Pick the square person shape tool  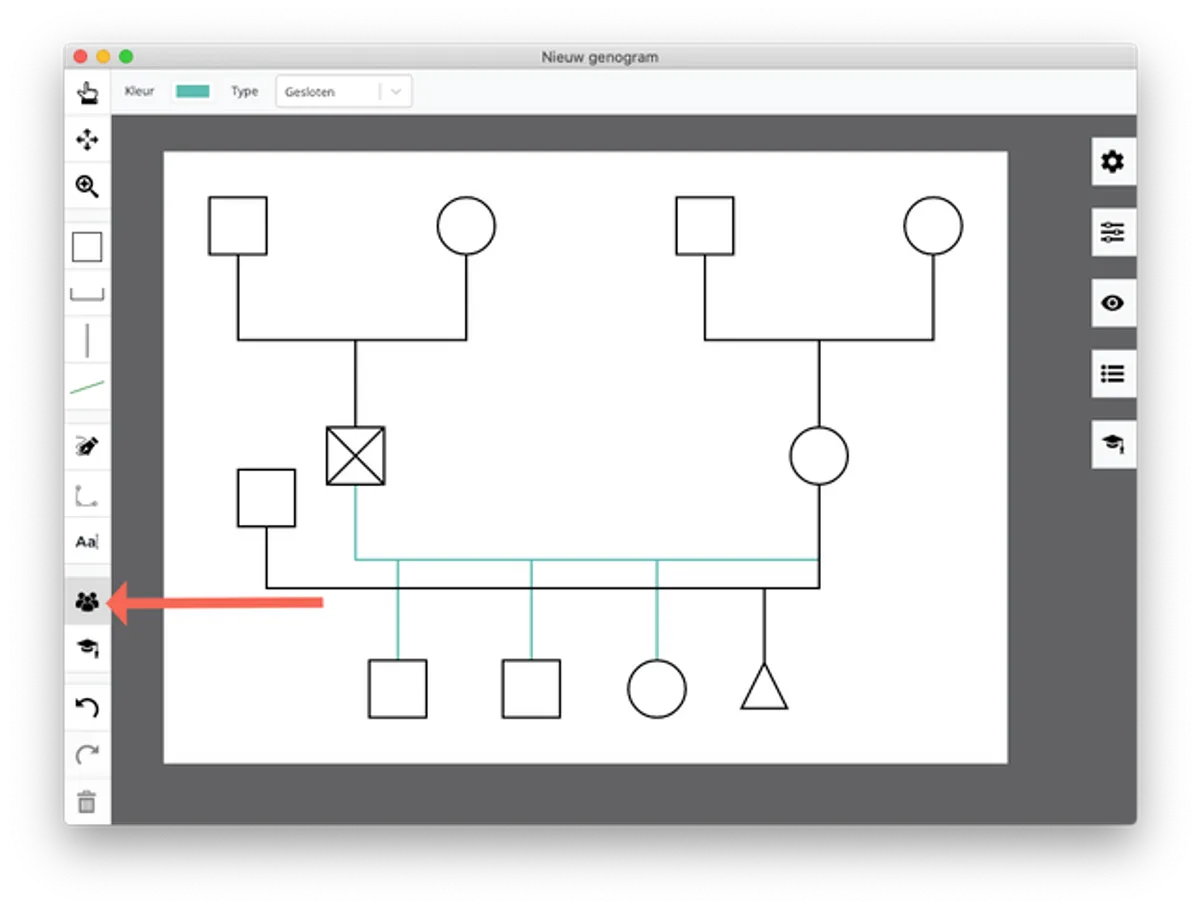click(87, 247)
